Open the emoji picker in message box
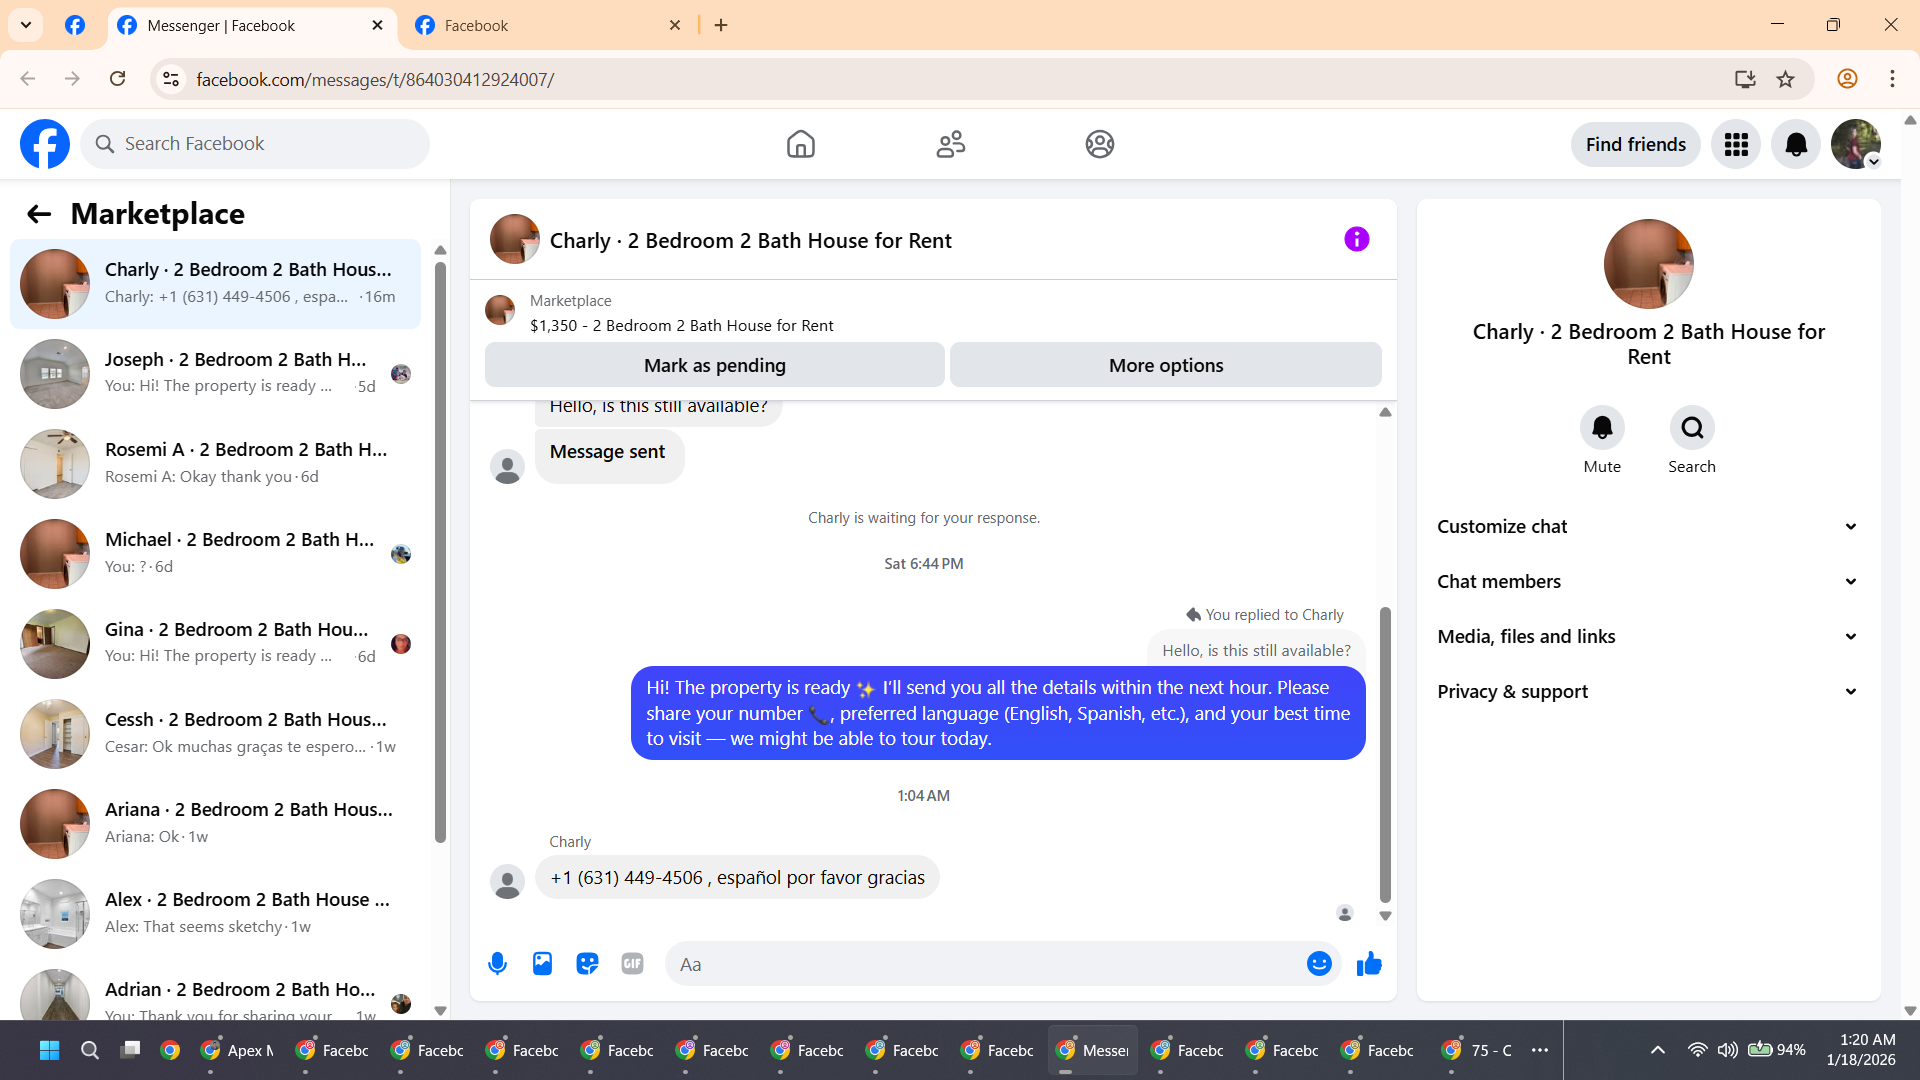1920x1080 pixels. (1319, 964)
